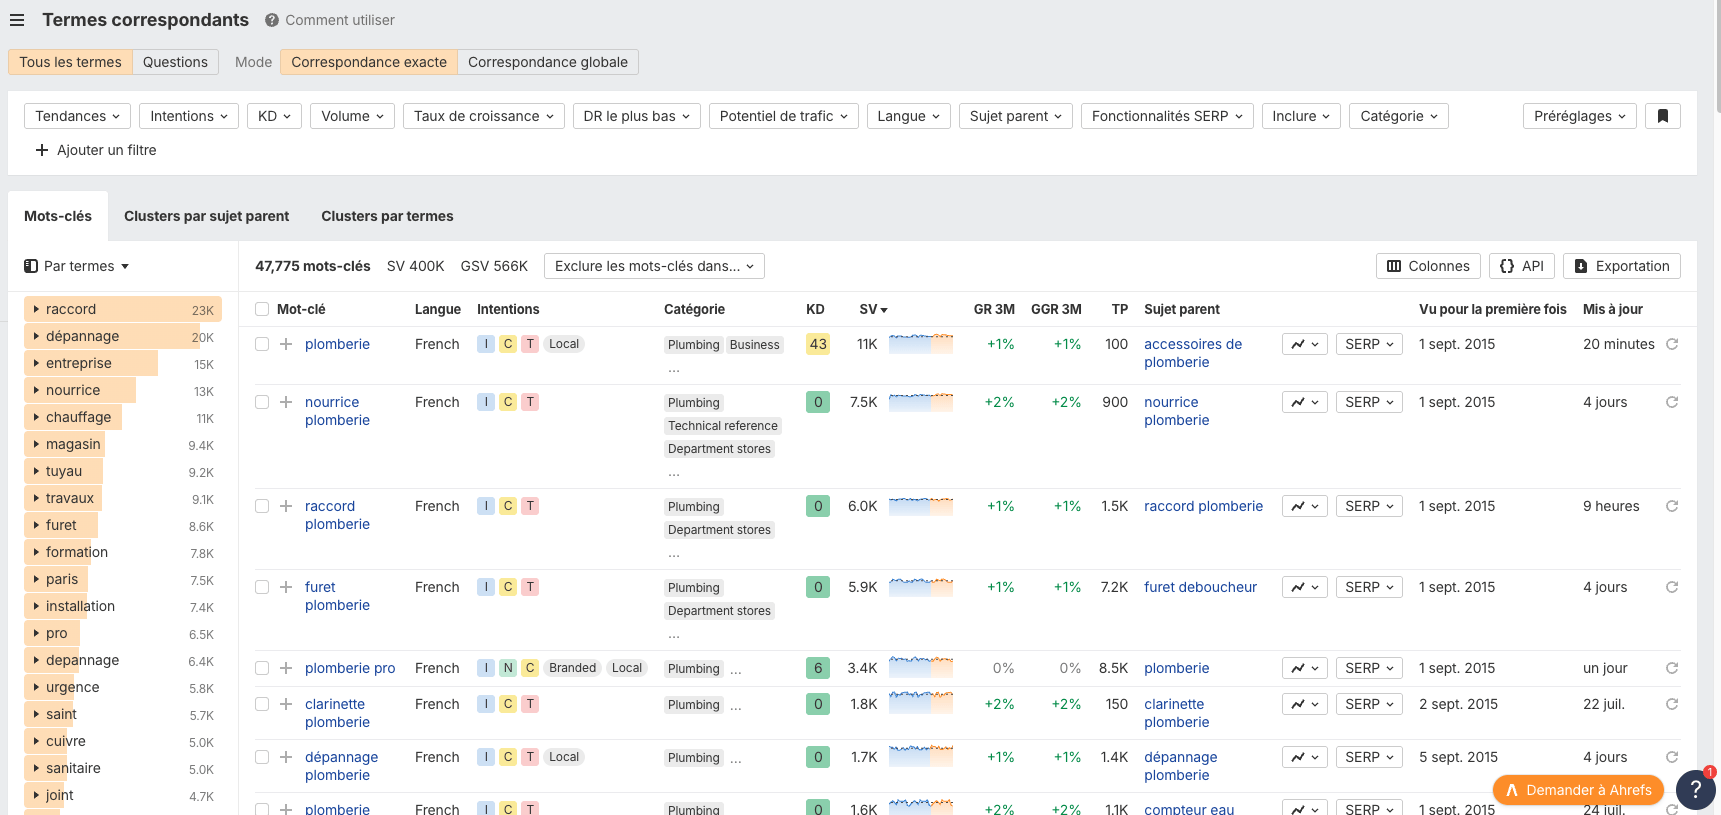Refresh the plomberie row updated 20 minutes ago

click(1672, 344)
